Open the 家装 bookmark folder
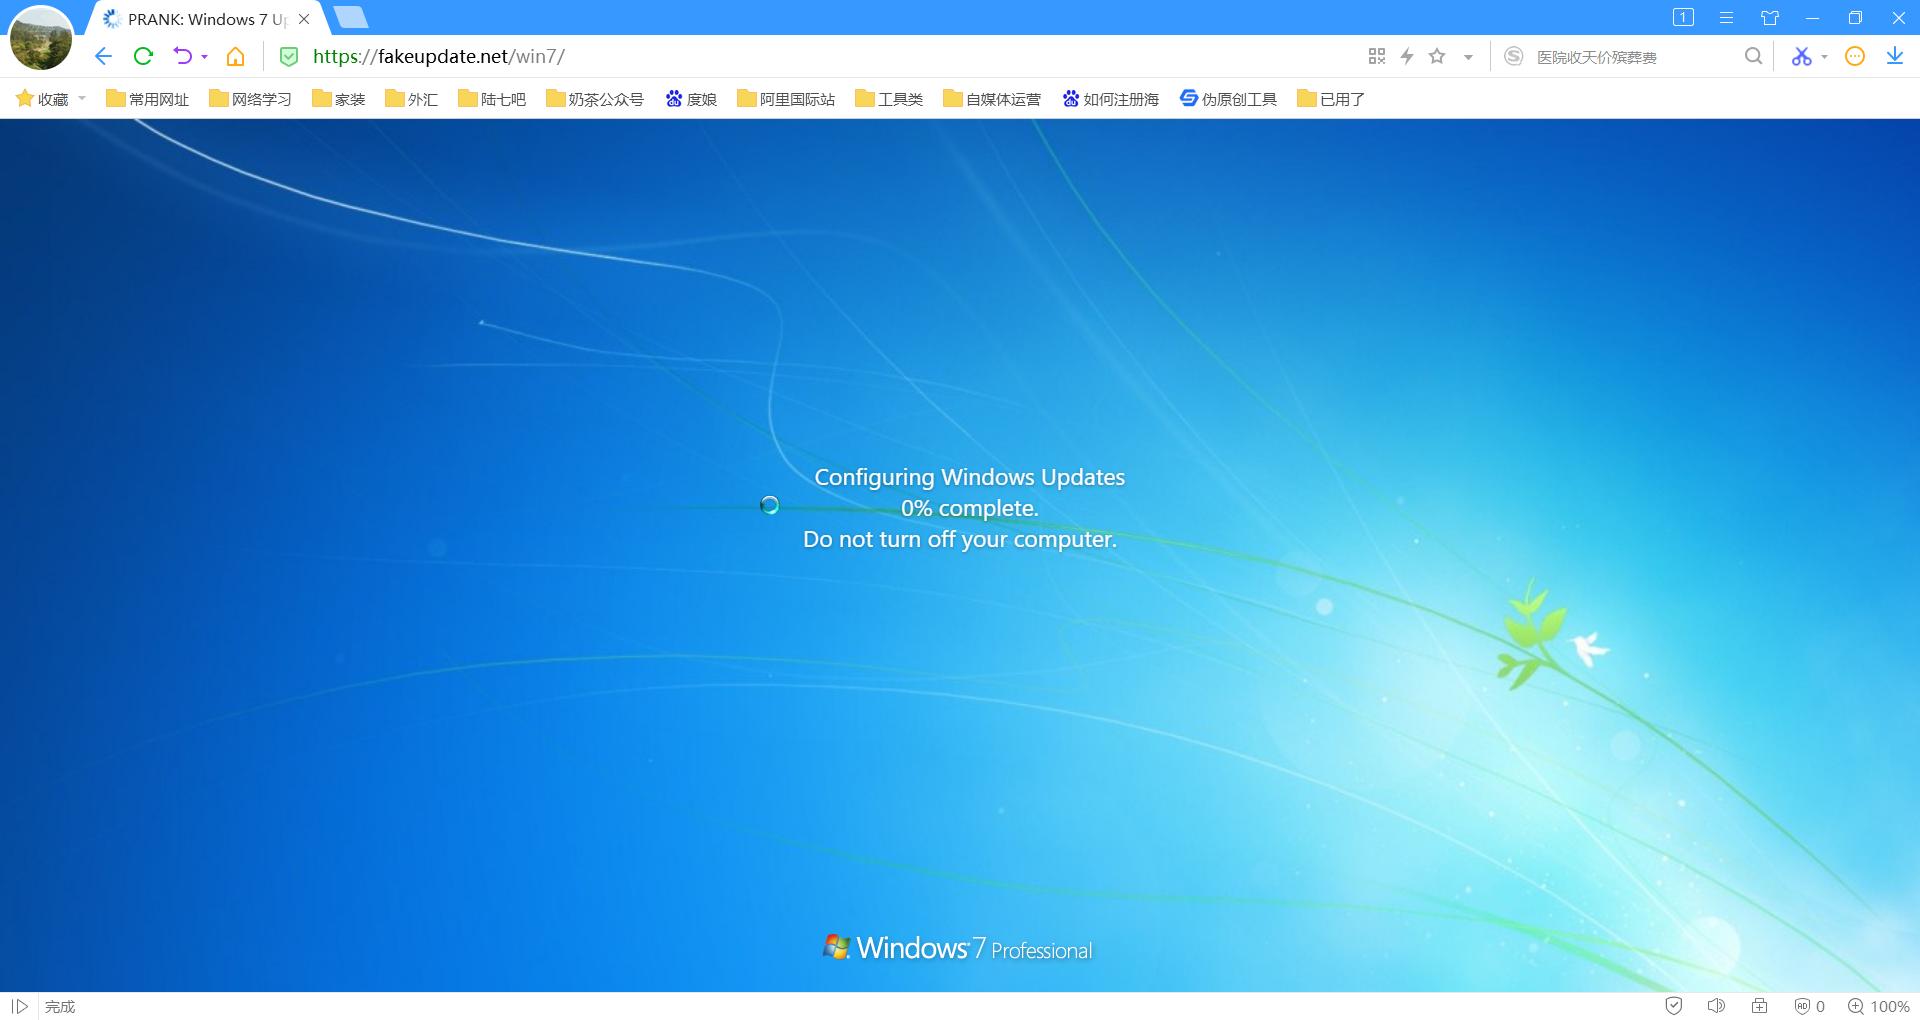The height and width of the screenshot is (1020, 1920). tap(338, 99)
